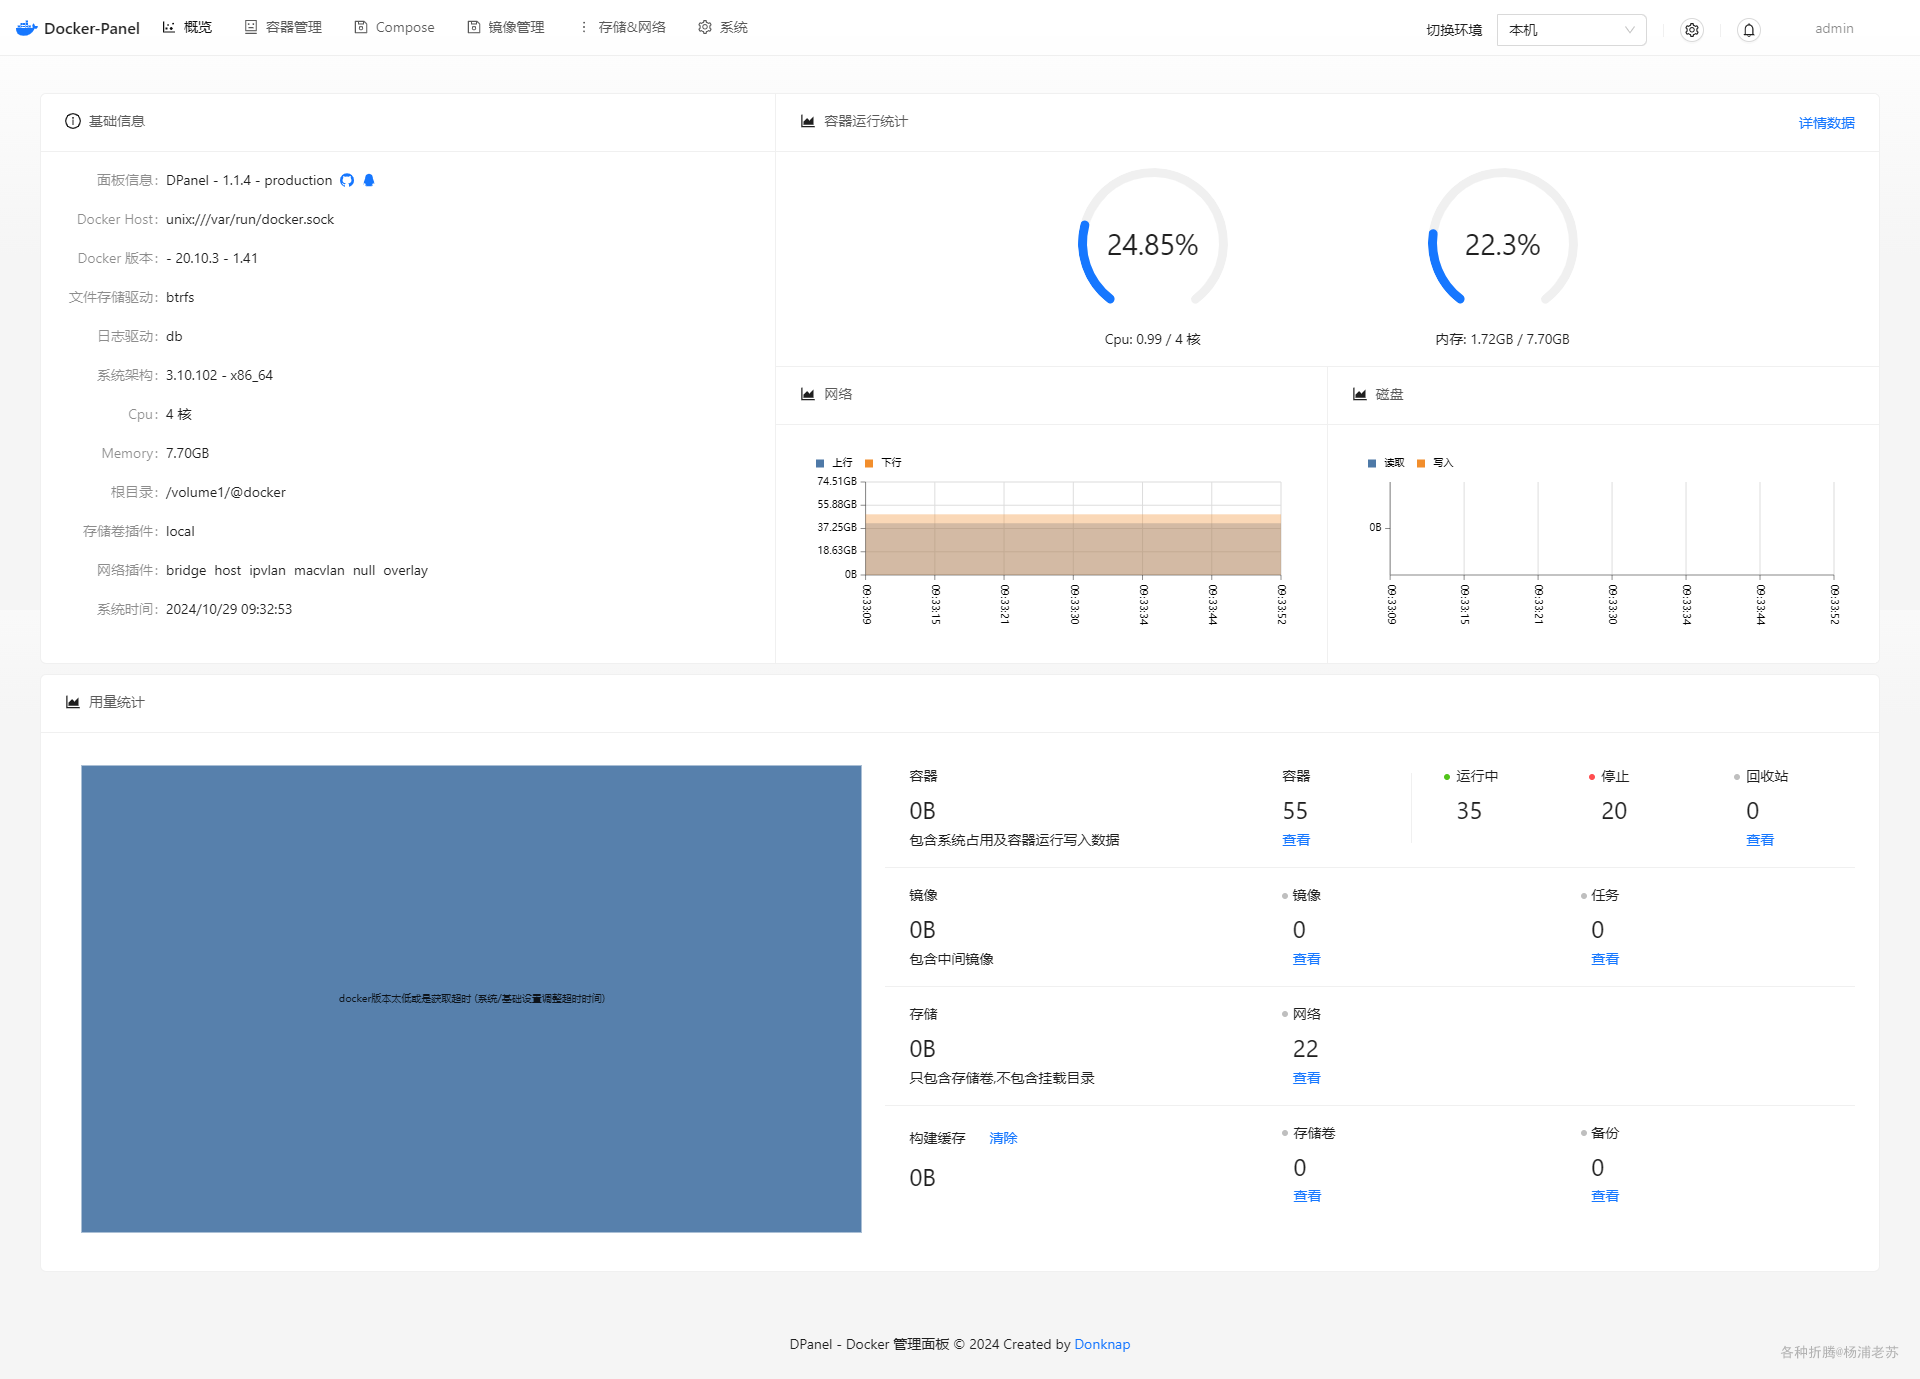
Task: Open the notification bell in top bar
Action: pyautogui.click(x=1749, y=30)
